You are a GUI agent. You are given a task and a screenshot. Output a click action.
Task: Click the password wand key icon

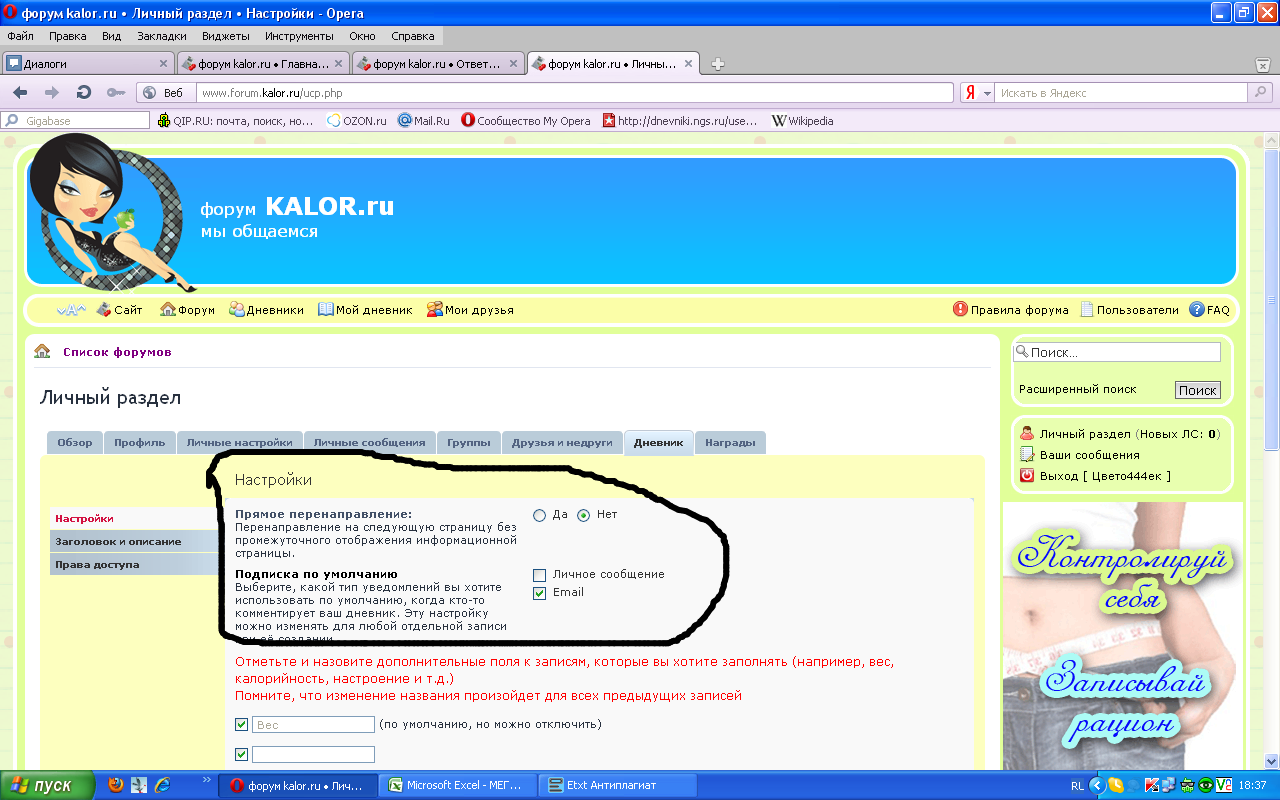point(116,92)
